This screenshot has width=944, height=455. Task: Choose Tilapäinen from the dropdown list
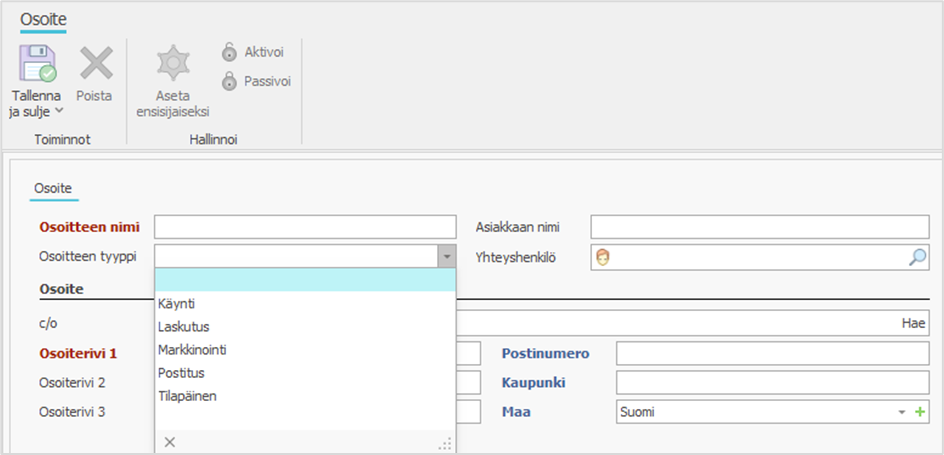click(x=187, y=396)
